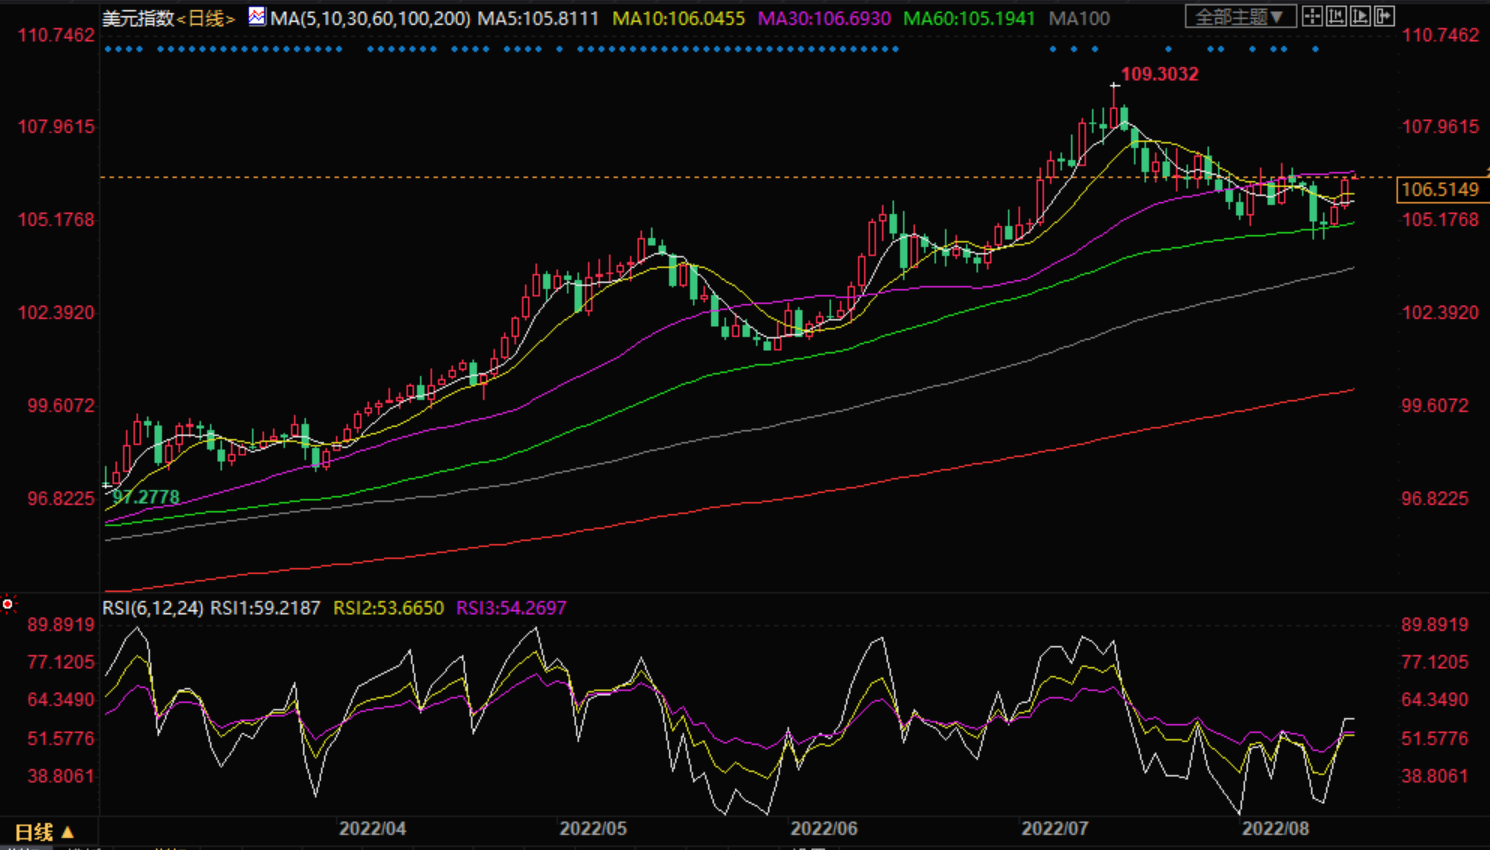Click the 109.3032 high price marker

(x=1159, y=74)
